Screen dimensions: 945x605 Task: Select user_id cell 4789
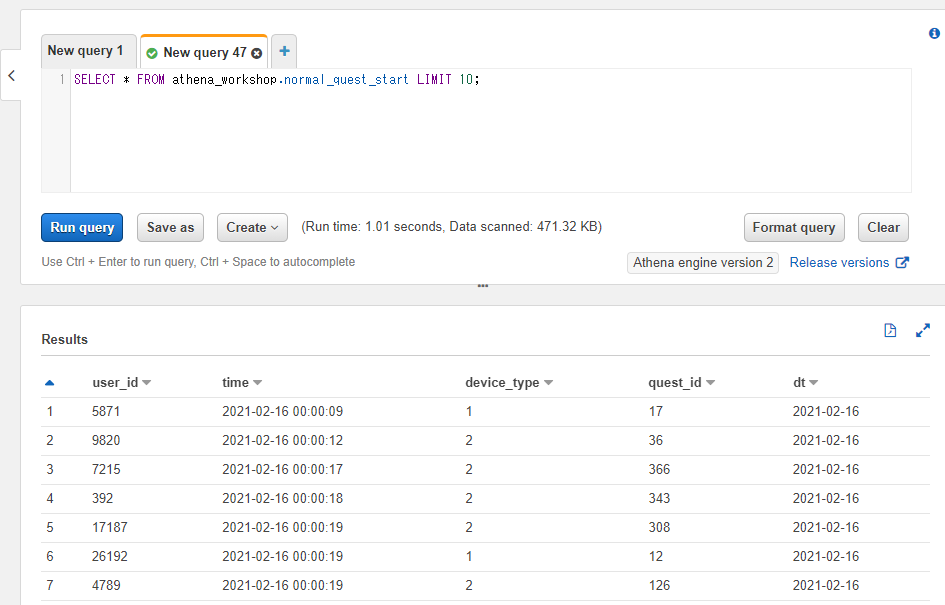point(106,585)
